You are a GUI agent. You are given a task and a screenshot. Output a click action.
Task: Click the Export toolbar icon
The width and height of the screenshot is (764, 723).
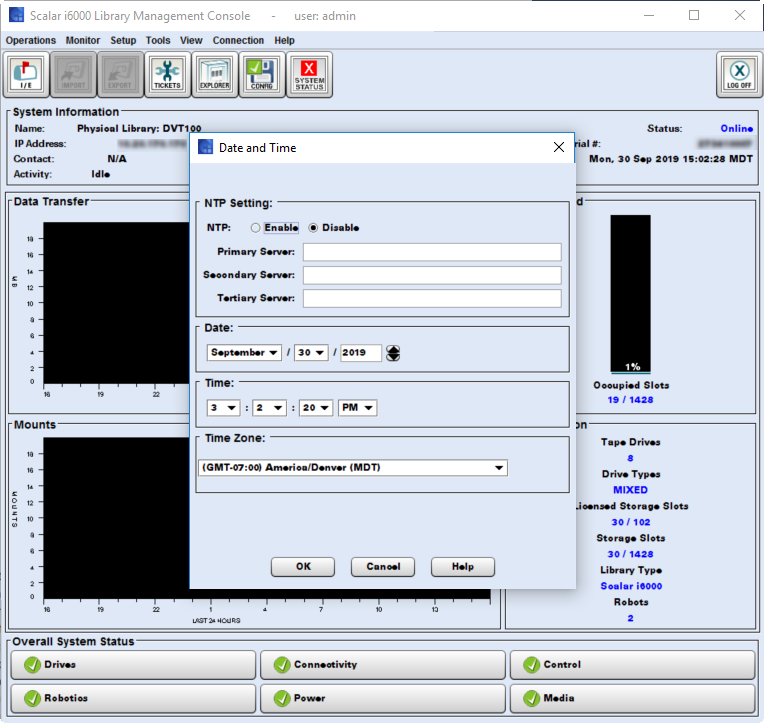[x=120, y=75]
